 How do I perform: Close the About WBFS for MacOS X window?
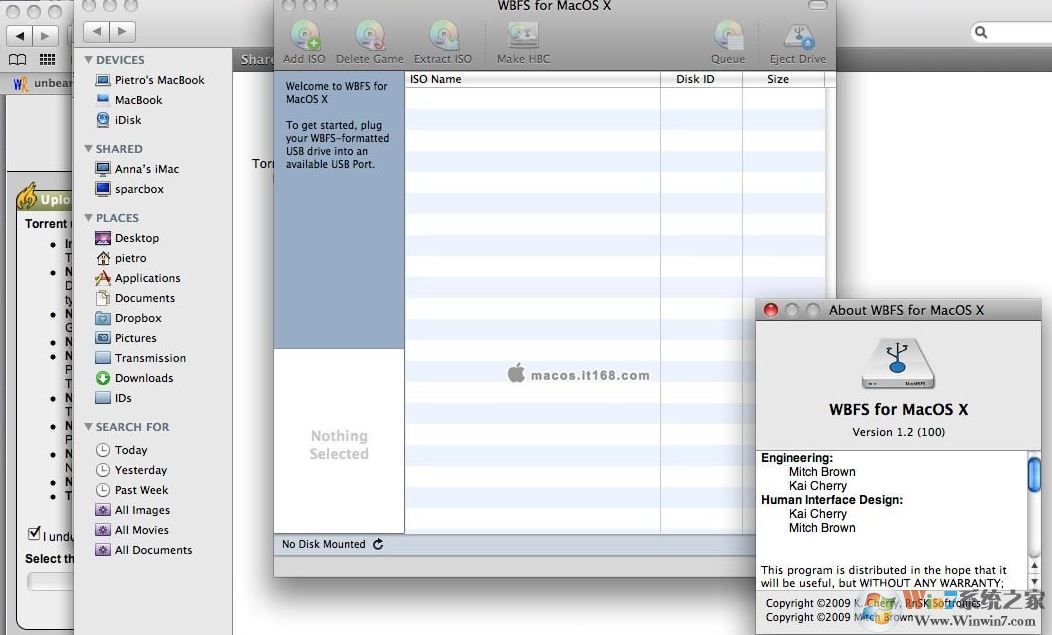[771, 310]
